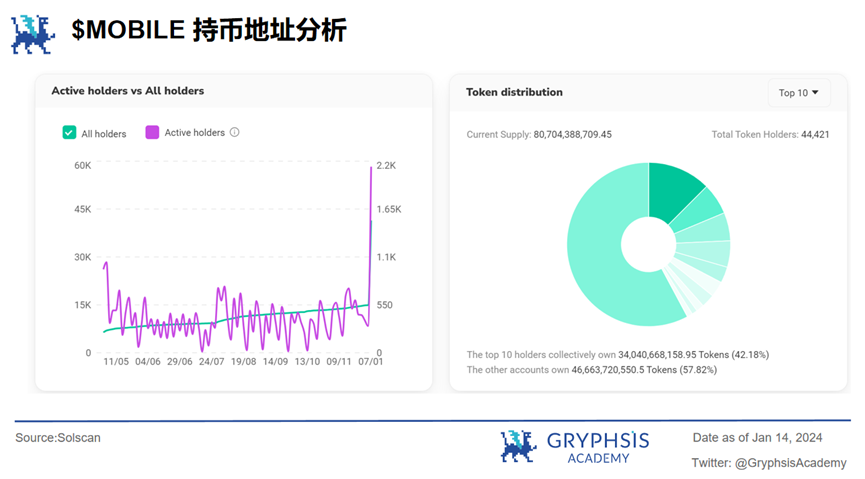Click the GRYPHSIS ACADEMY wordmark in the footer
865x479 pixels.
(597, 447)
